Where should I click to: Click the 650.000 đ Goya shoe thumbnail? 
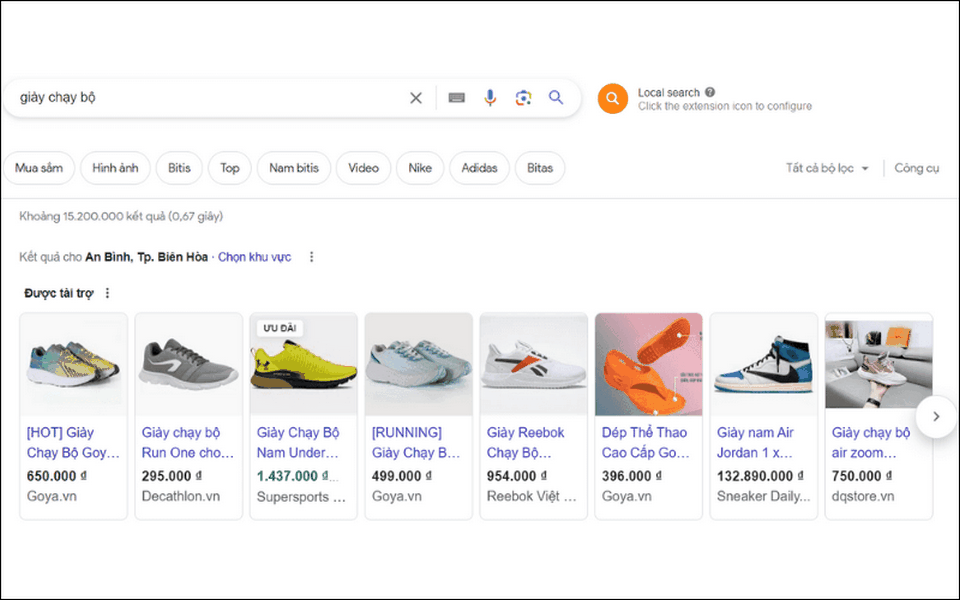(x=73, y=364)
